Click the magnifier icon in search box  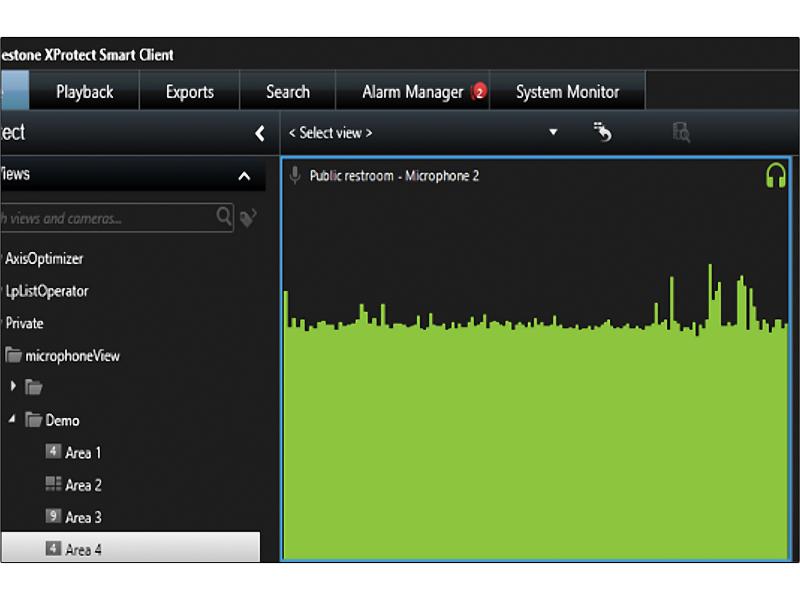(x=223, y=216)
